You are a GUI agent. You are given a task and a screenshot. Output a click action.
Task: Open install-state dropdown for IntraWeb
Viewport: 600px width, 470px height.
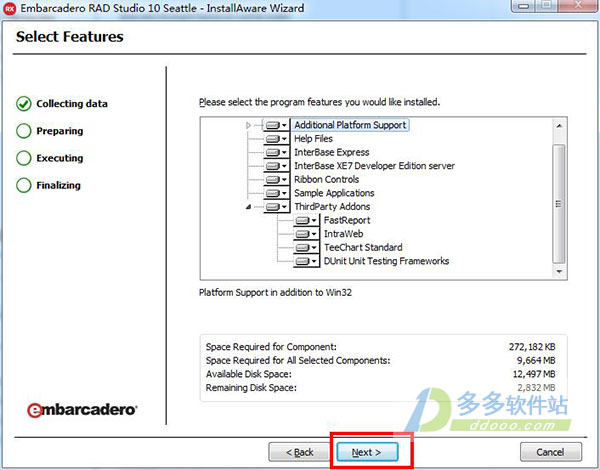(306, 234)
